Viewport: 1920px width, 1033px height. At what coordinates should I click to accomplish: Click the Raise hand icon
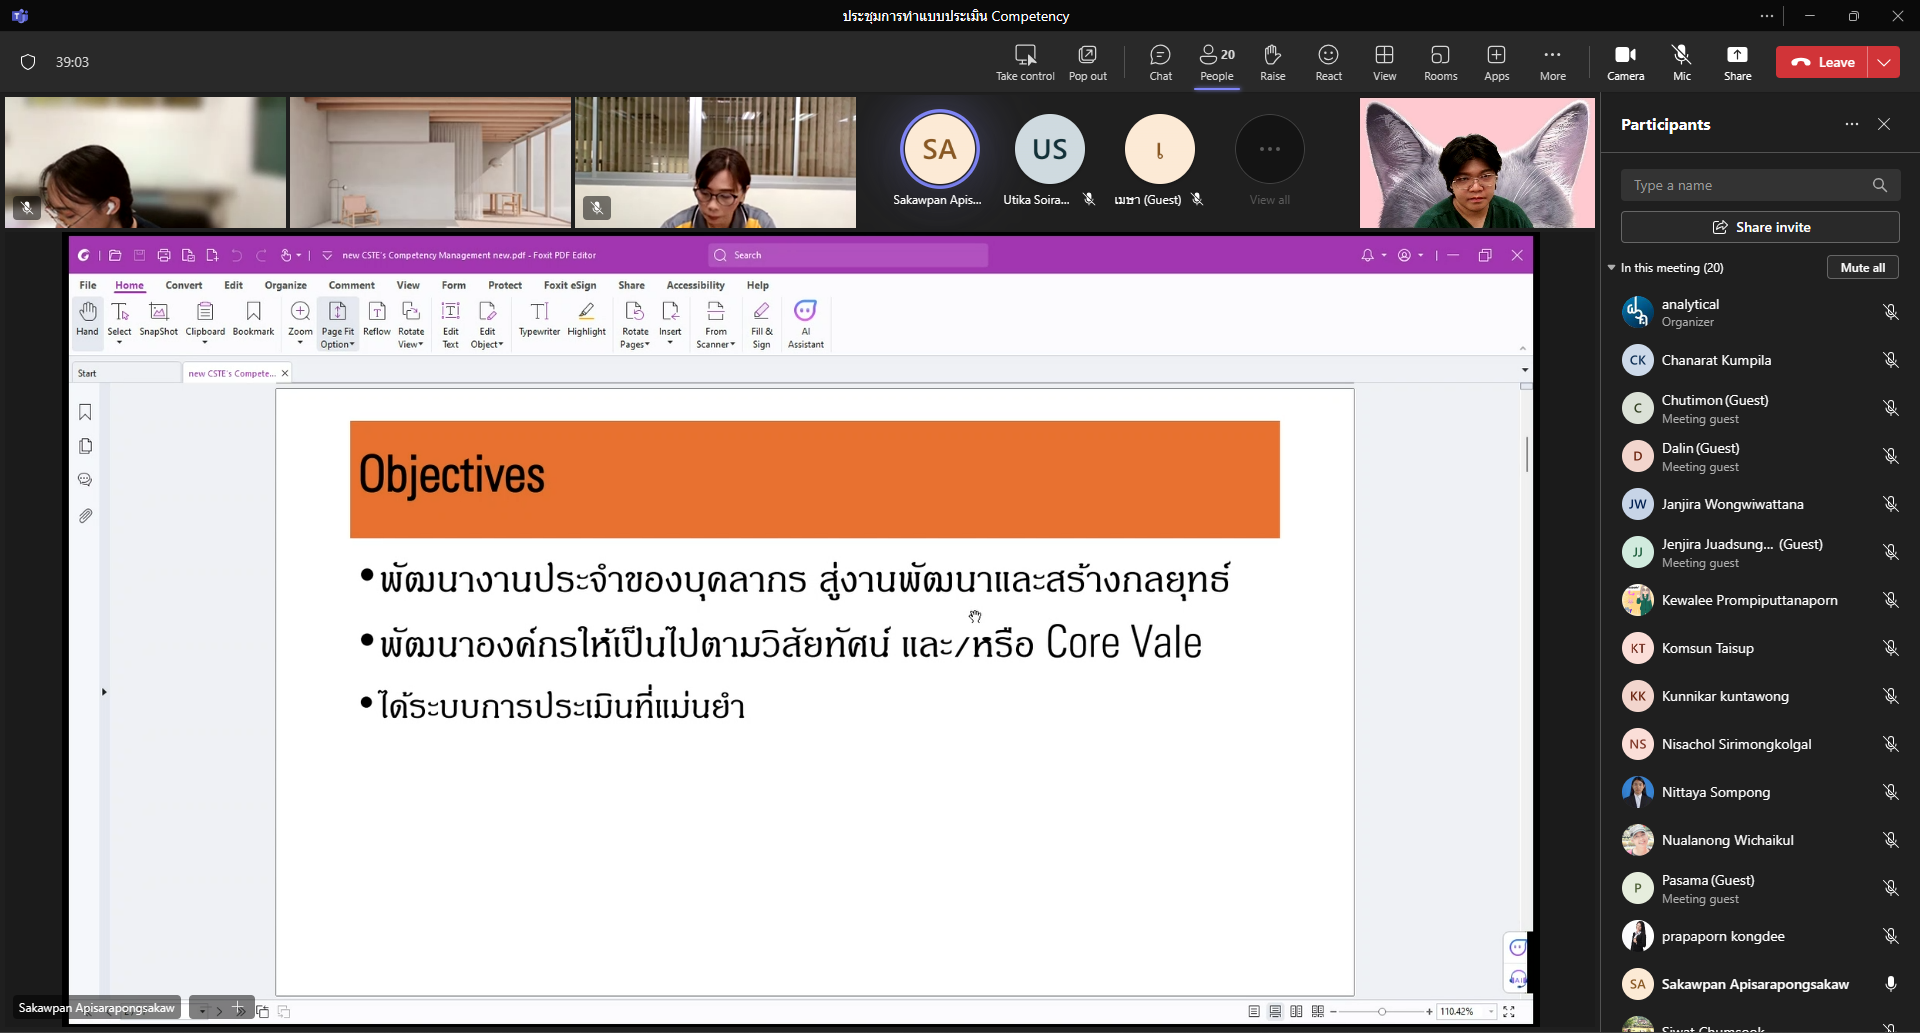1272,62
